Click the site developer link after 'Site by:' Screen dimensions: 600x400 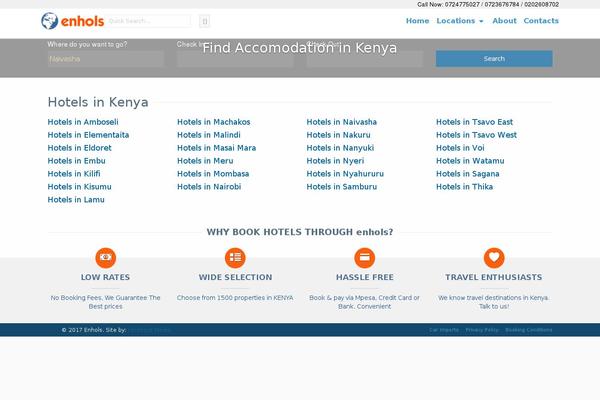[150, 330]
